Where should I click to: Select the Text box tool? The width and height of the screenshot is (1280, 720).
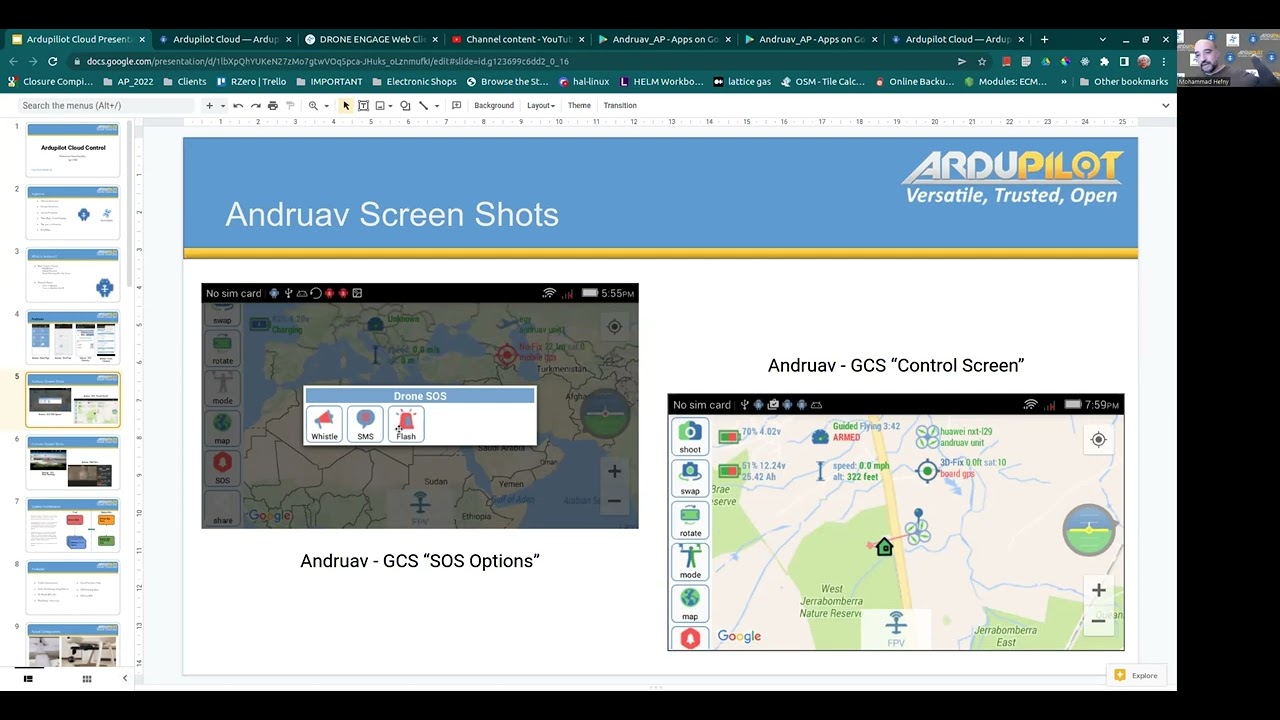click(363, 105)
